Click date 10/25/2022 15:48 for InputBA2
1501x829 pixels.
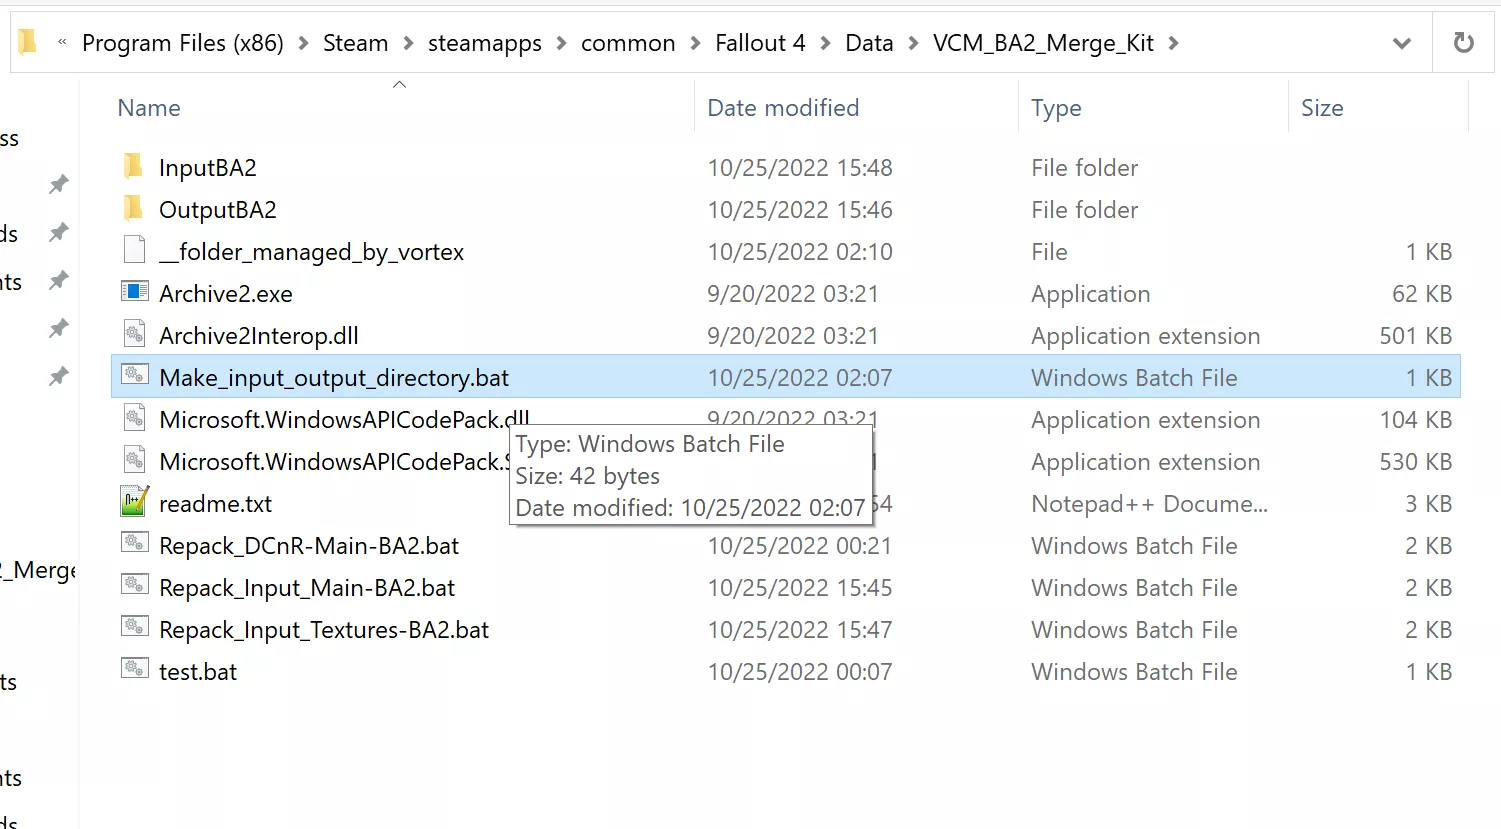tap(800, 167)
